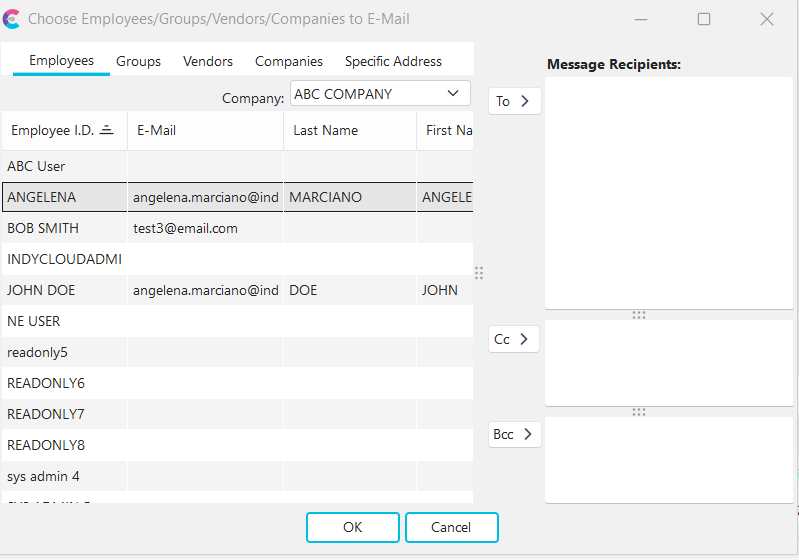Add selected employee to To recipients
799x560 pixels.
(x=515, y=101)
